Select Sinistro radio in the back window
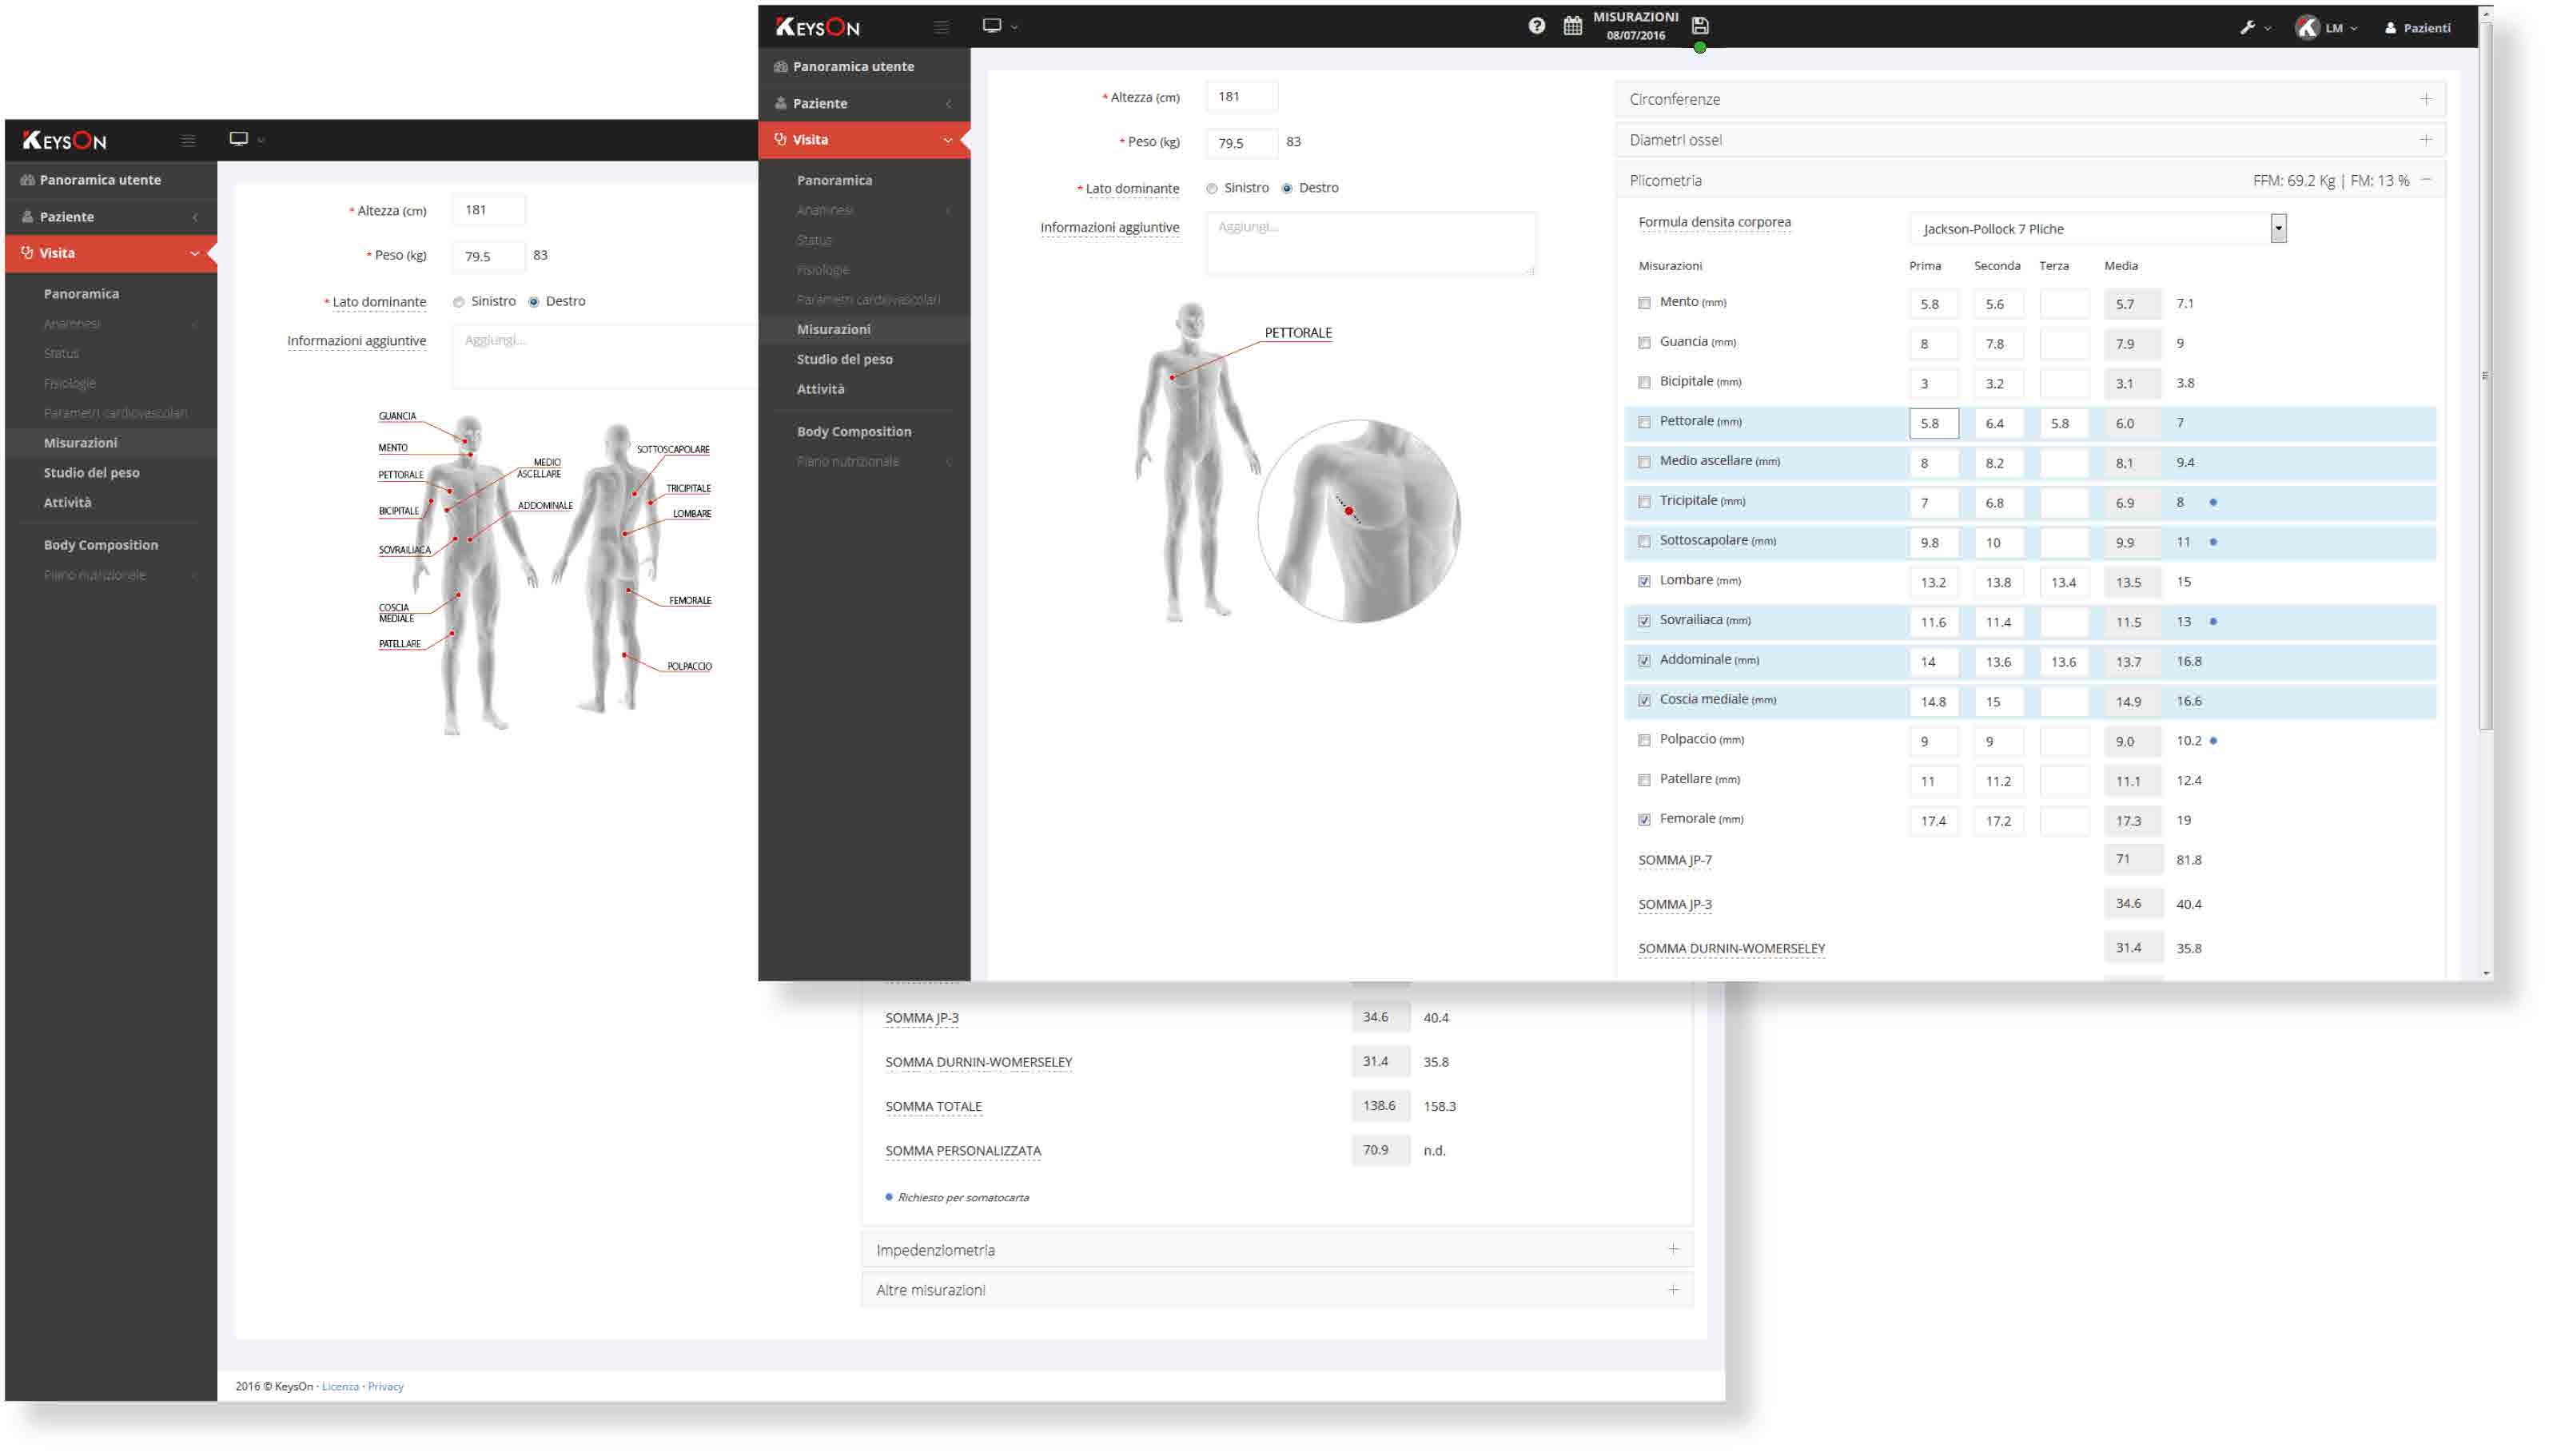Screen dimensions: 2549x1456 tap(458, 302)
